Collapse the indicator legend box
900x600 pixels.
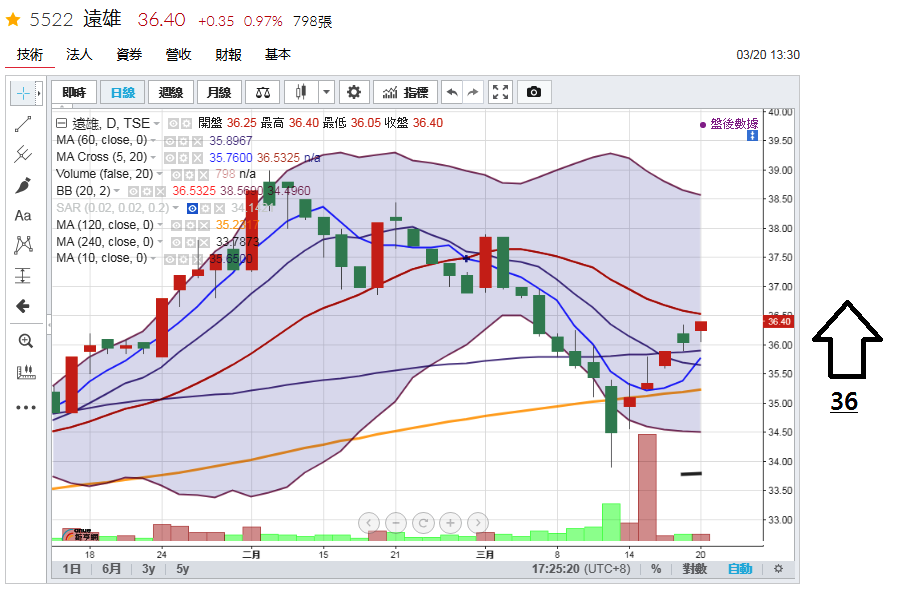[61, 123]
